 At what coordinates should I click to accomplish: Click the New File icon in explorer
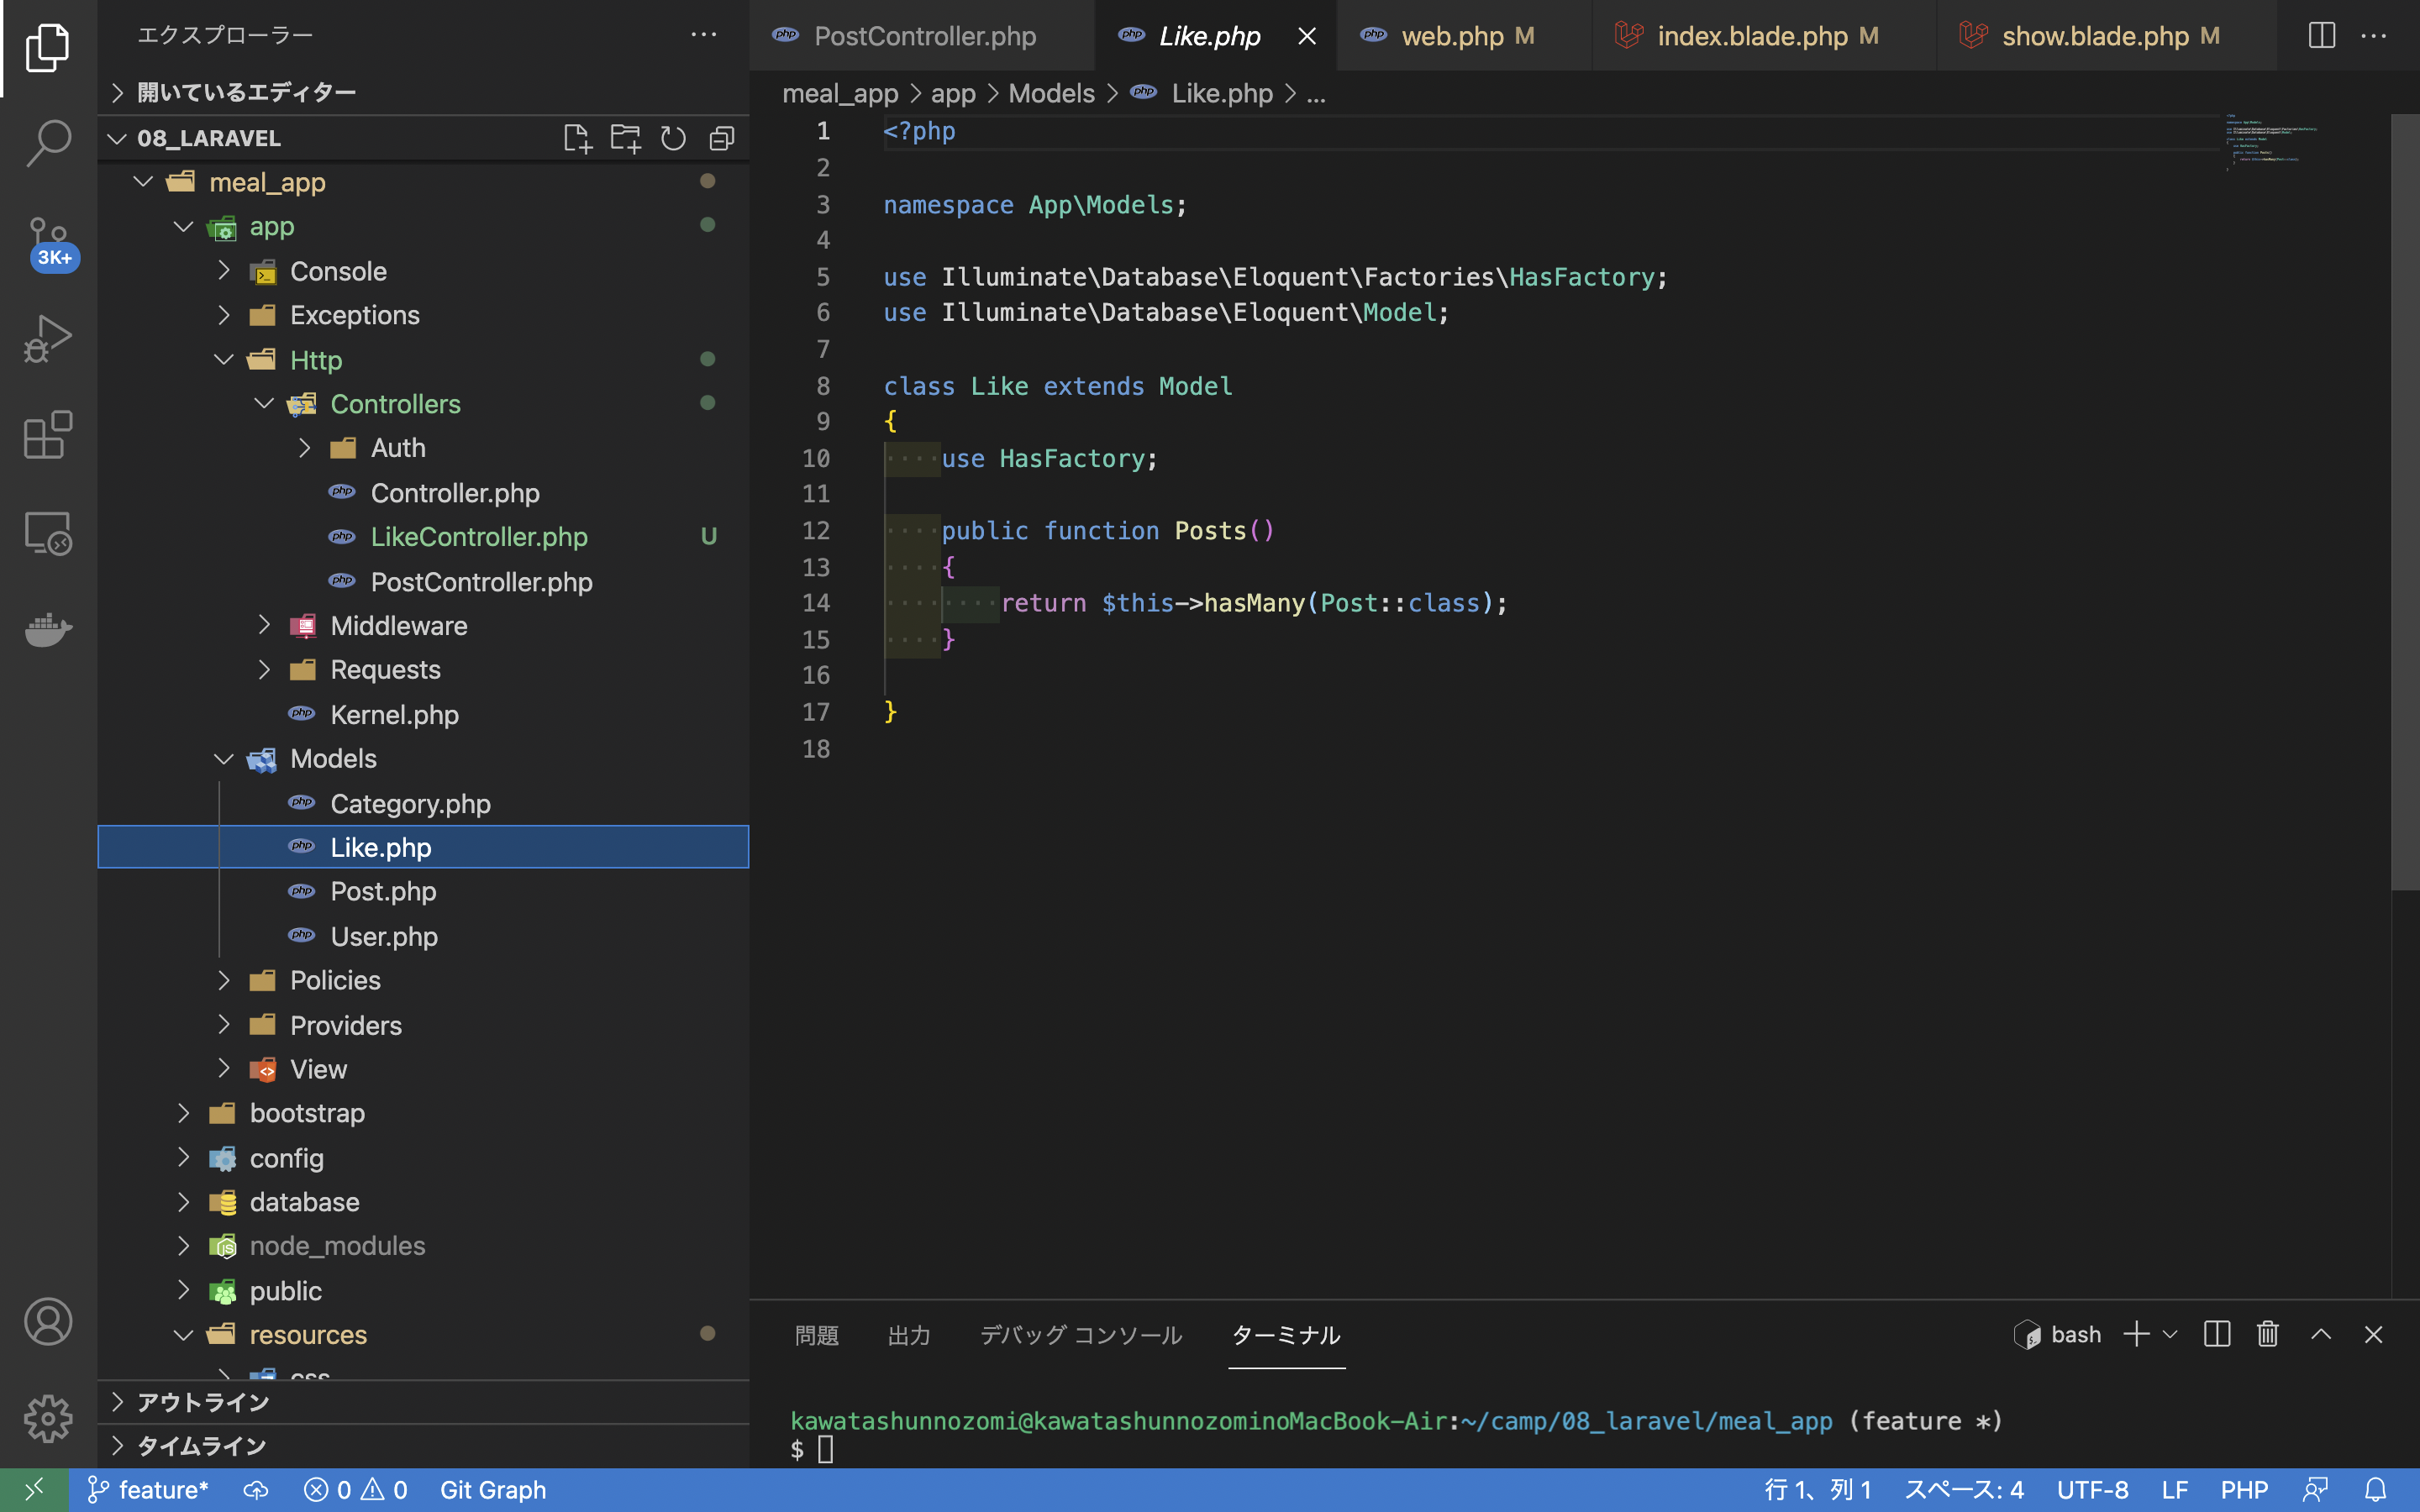(x=577, y=138)
